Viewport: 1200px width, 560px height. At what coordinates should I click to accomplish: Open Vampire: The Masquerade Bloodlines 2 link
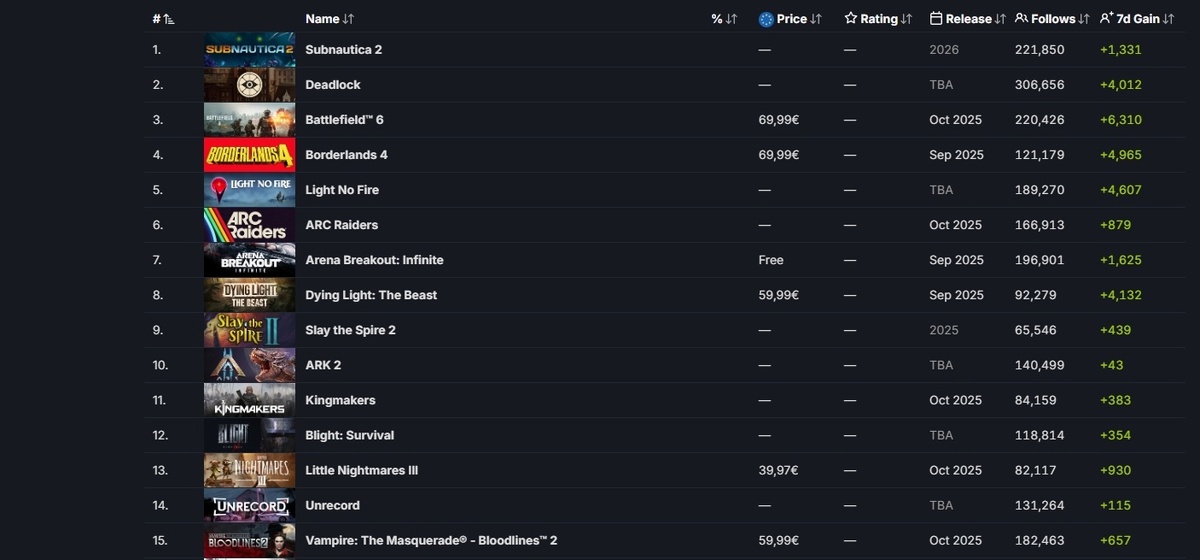point(431,540)
